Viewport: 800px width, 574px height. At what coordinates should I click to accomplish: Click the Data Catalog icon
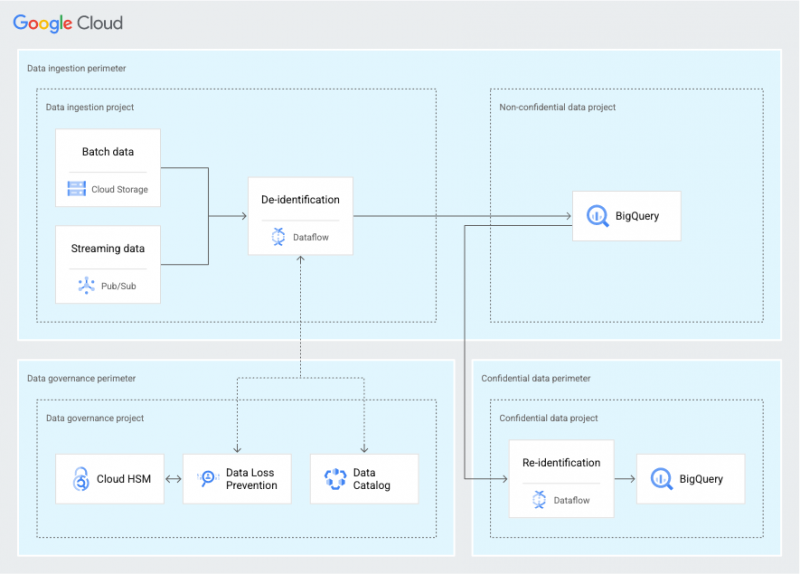[335, 479]
